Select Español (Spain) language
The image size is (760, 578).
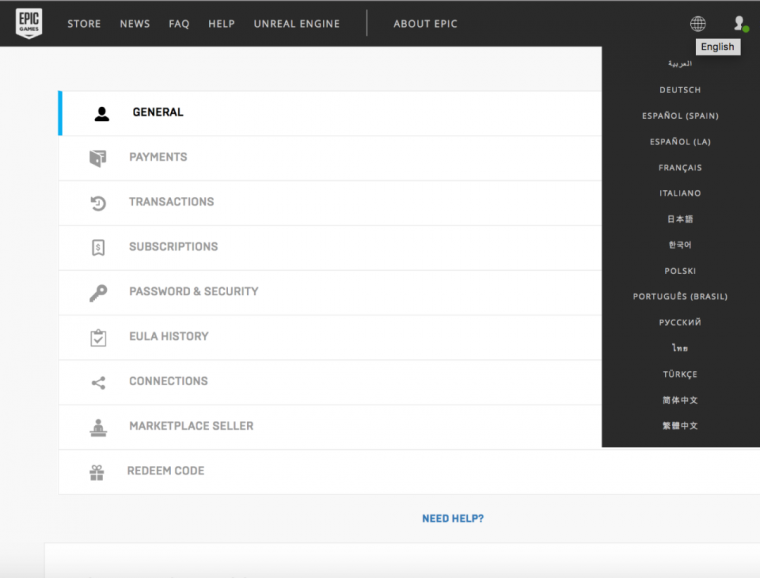point(680,116)
